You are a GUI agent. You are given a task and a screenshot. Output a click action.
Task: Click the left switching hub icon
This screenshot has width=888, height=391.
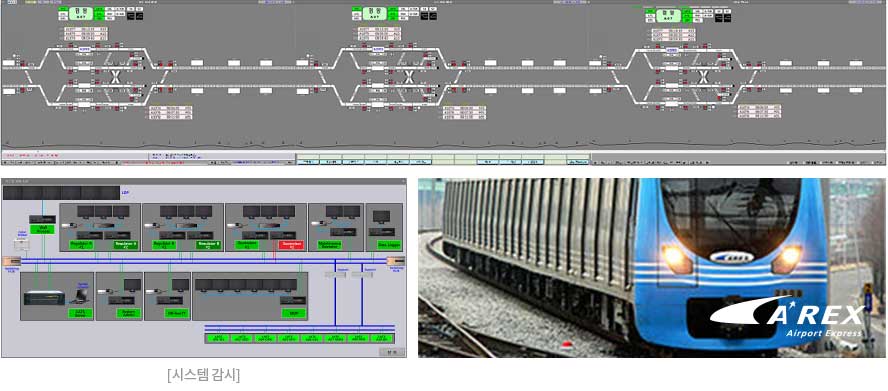[x=12, y=261]
